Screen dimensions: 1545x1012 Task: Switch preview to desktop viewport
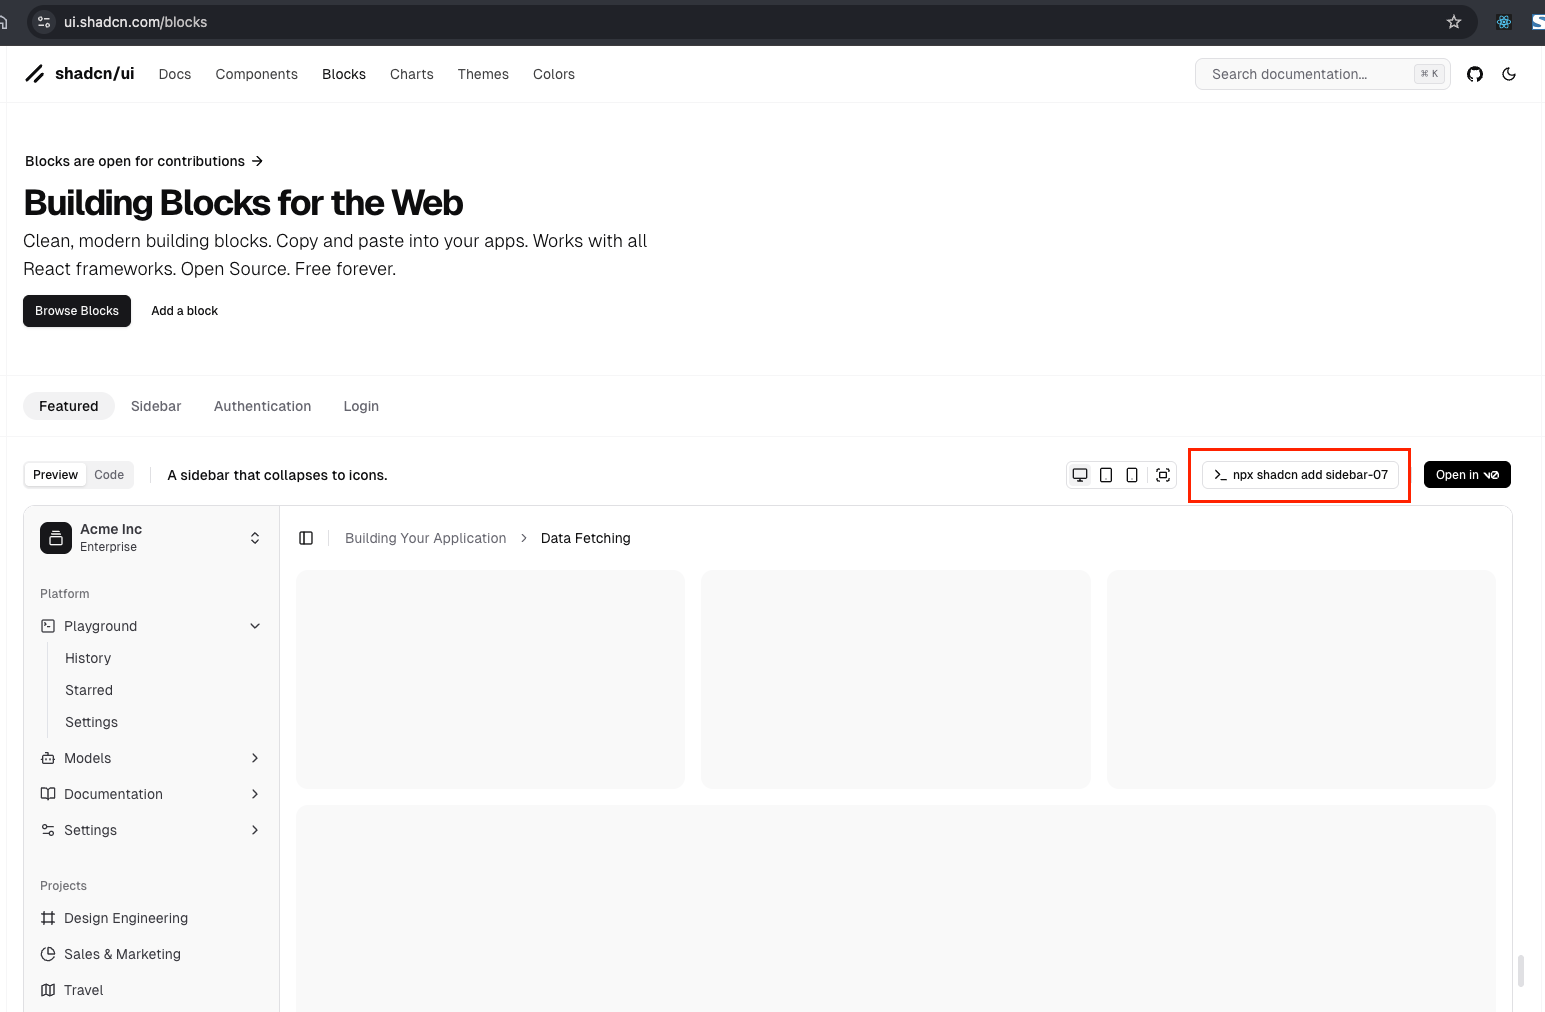(x=1080, y=475)
